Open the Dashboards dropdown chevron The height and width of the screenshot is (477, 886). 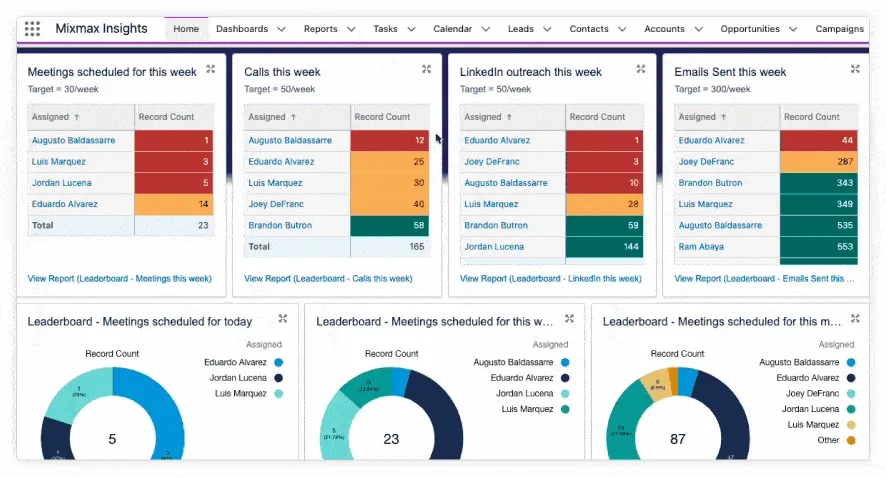coord(281,29)
